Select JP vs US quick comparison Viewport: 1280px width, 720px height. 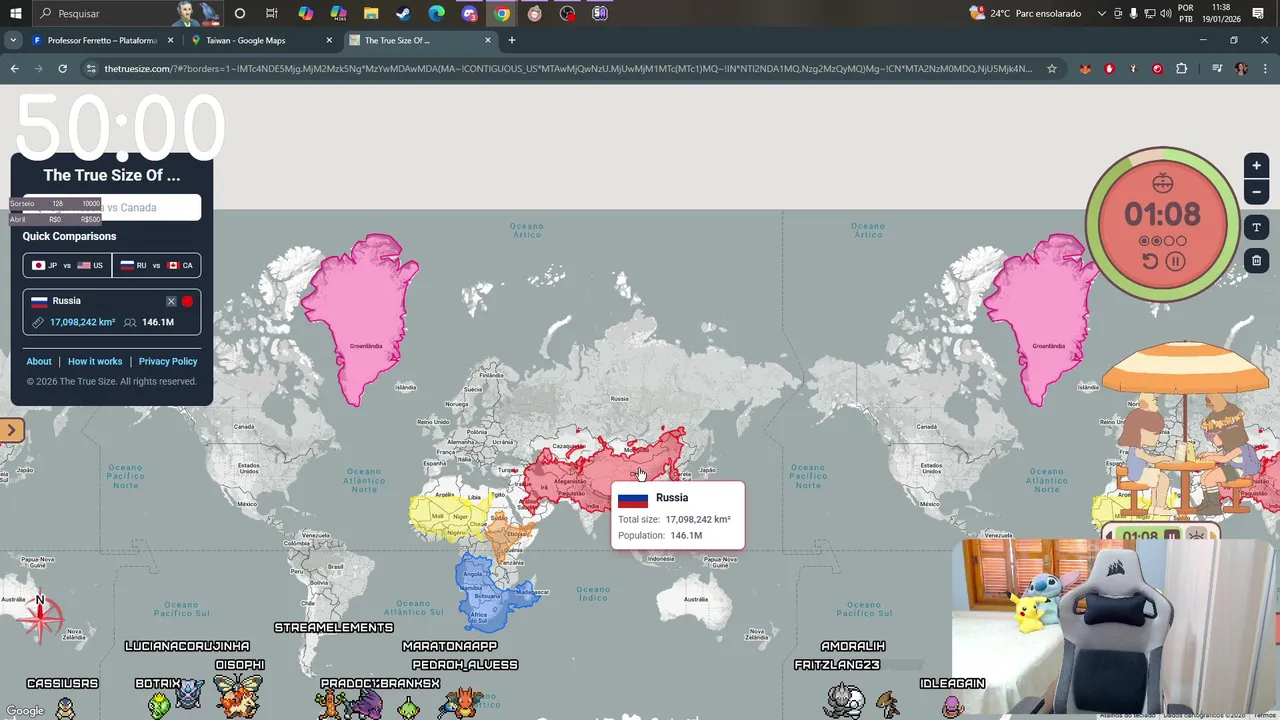point(67,265)
